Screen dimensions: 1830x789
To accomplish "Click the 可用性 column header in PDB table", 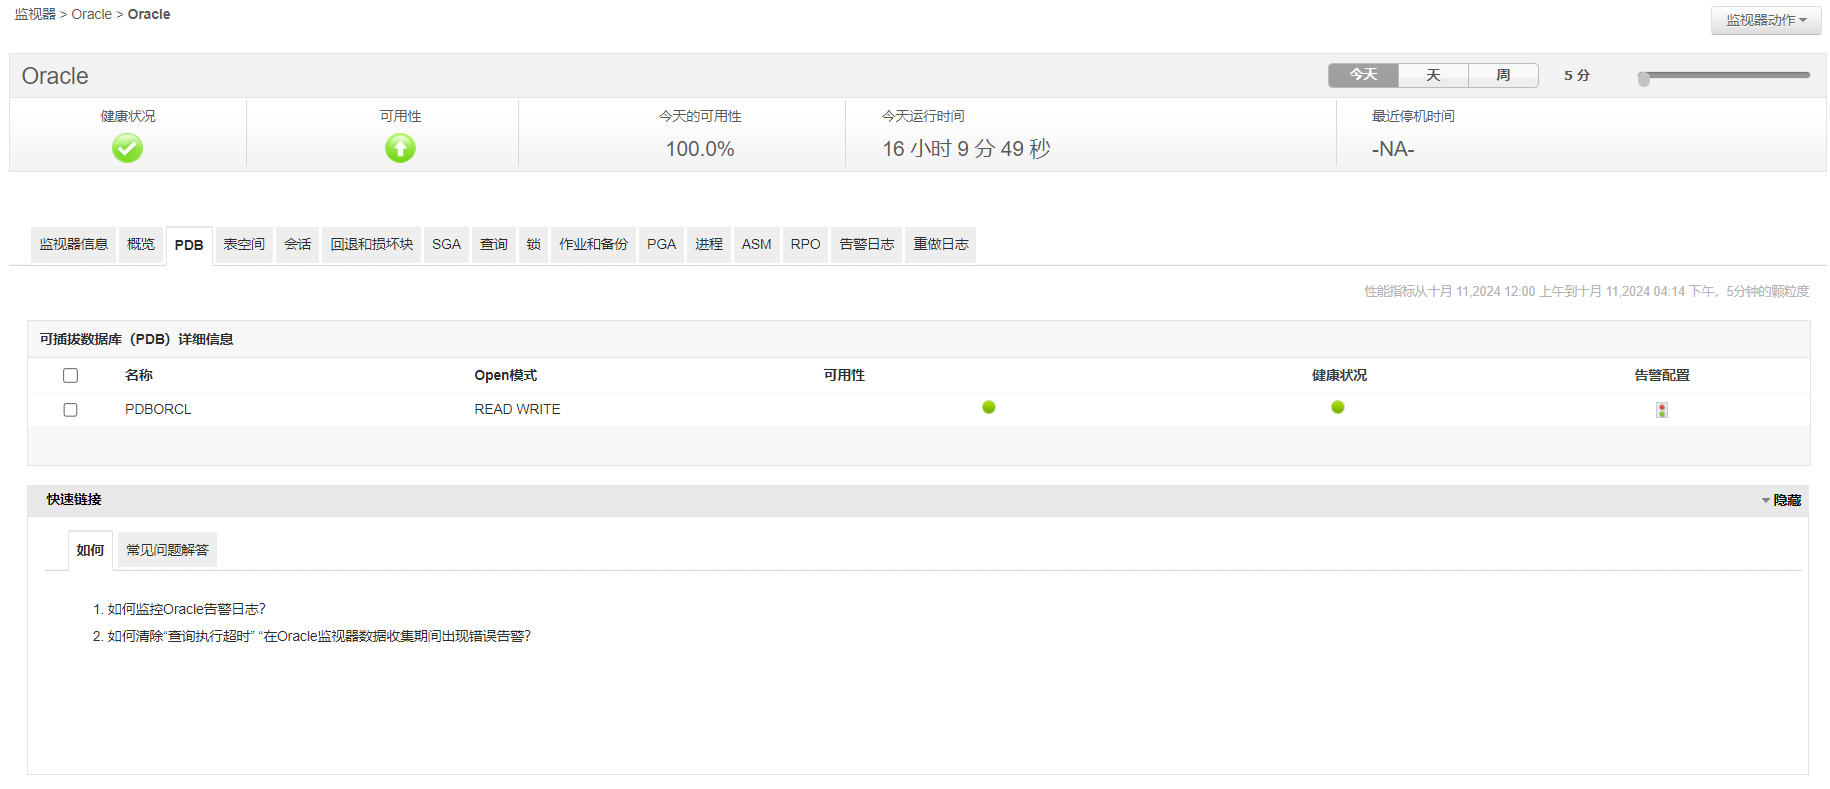I will (x=844, y=375).
